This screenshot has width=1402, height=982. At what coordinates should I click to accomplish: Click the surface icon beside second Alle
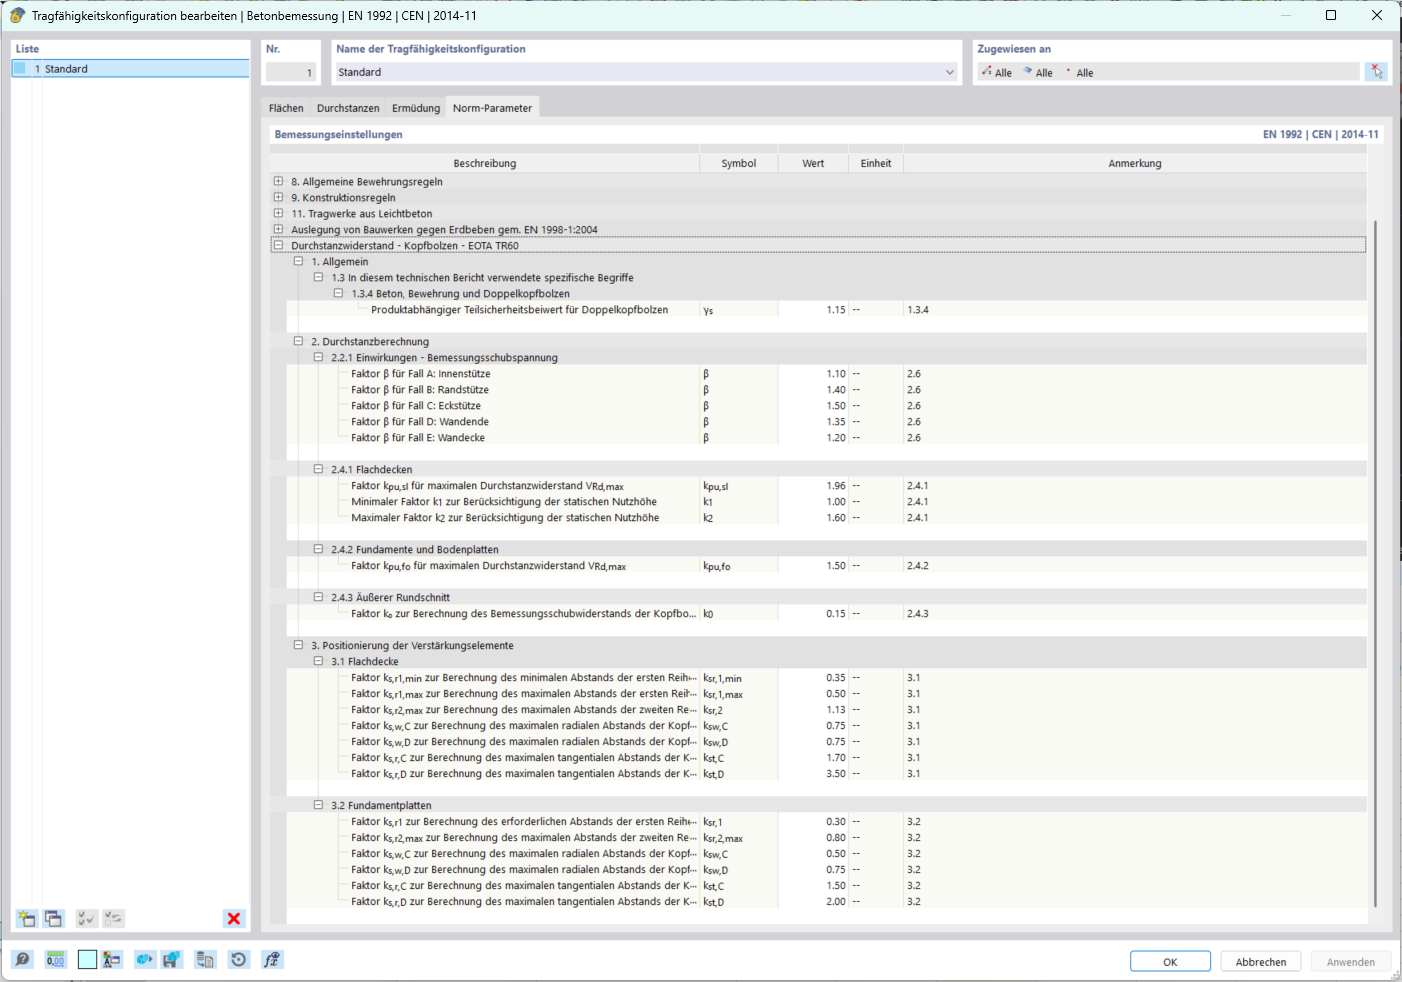pos(1027,72)
